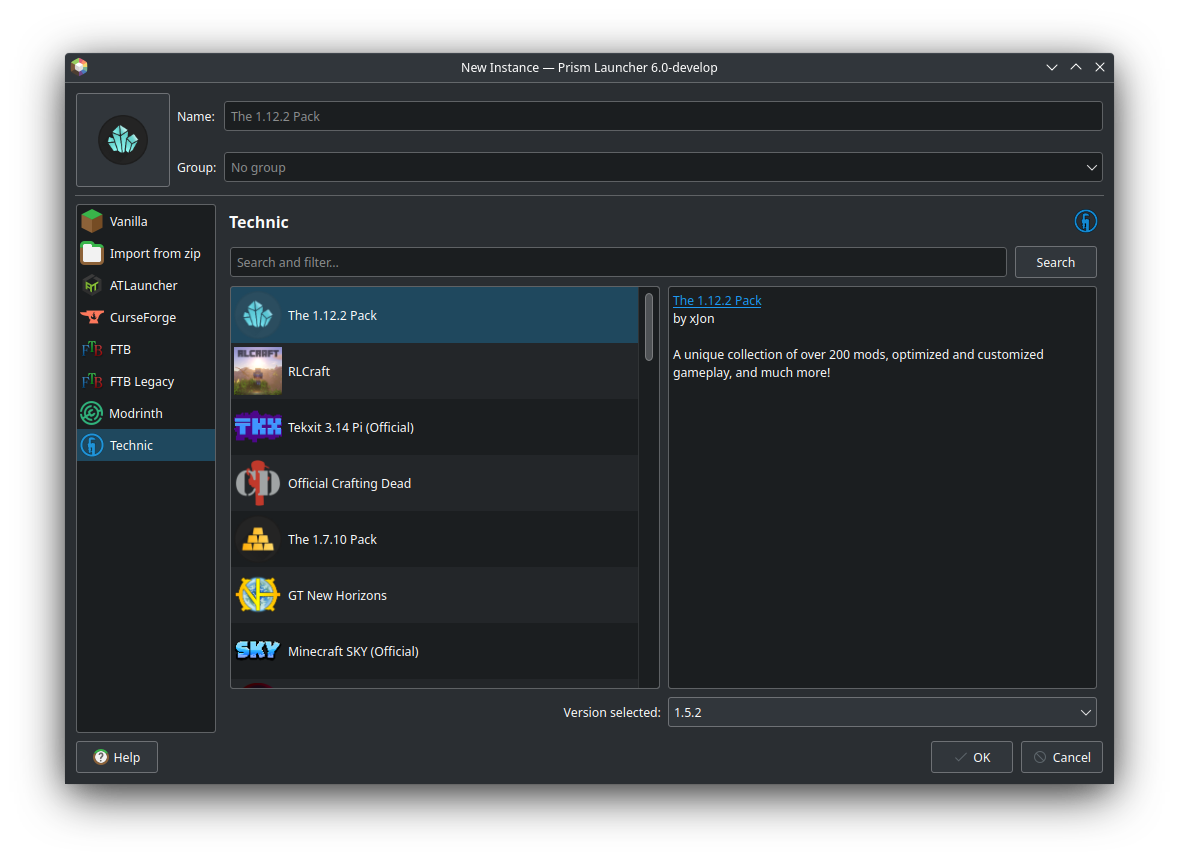Select The 1.7.10 Pack entry
This screenshot has width=1179, height=861.
tap(435, 539)
